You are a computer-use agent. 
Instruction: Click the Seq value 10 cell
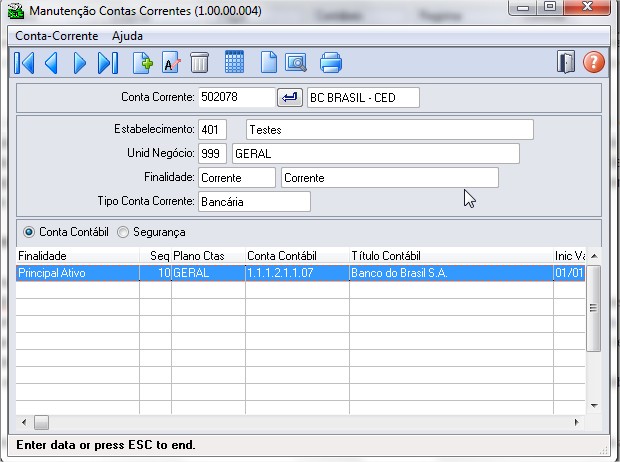click(x=155, y=273)
